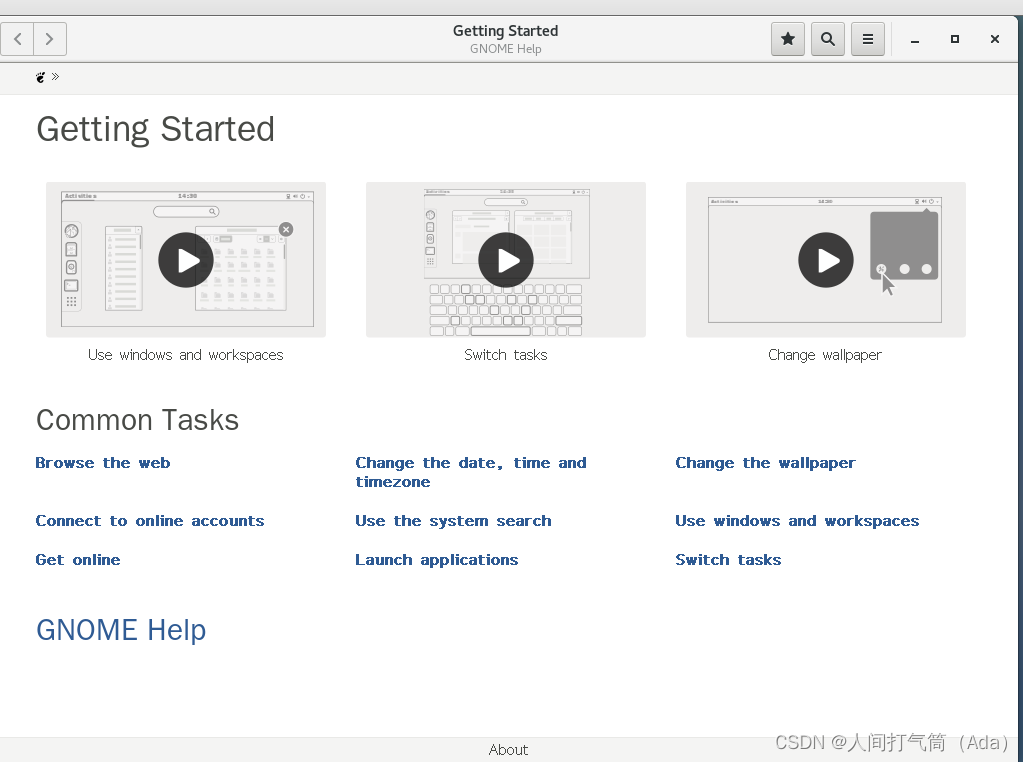Click the Change wallpaper video caption
The height and width of the screenshot is (762, 1023).
tap(825, 355)
